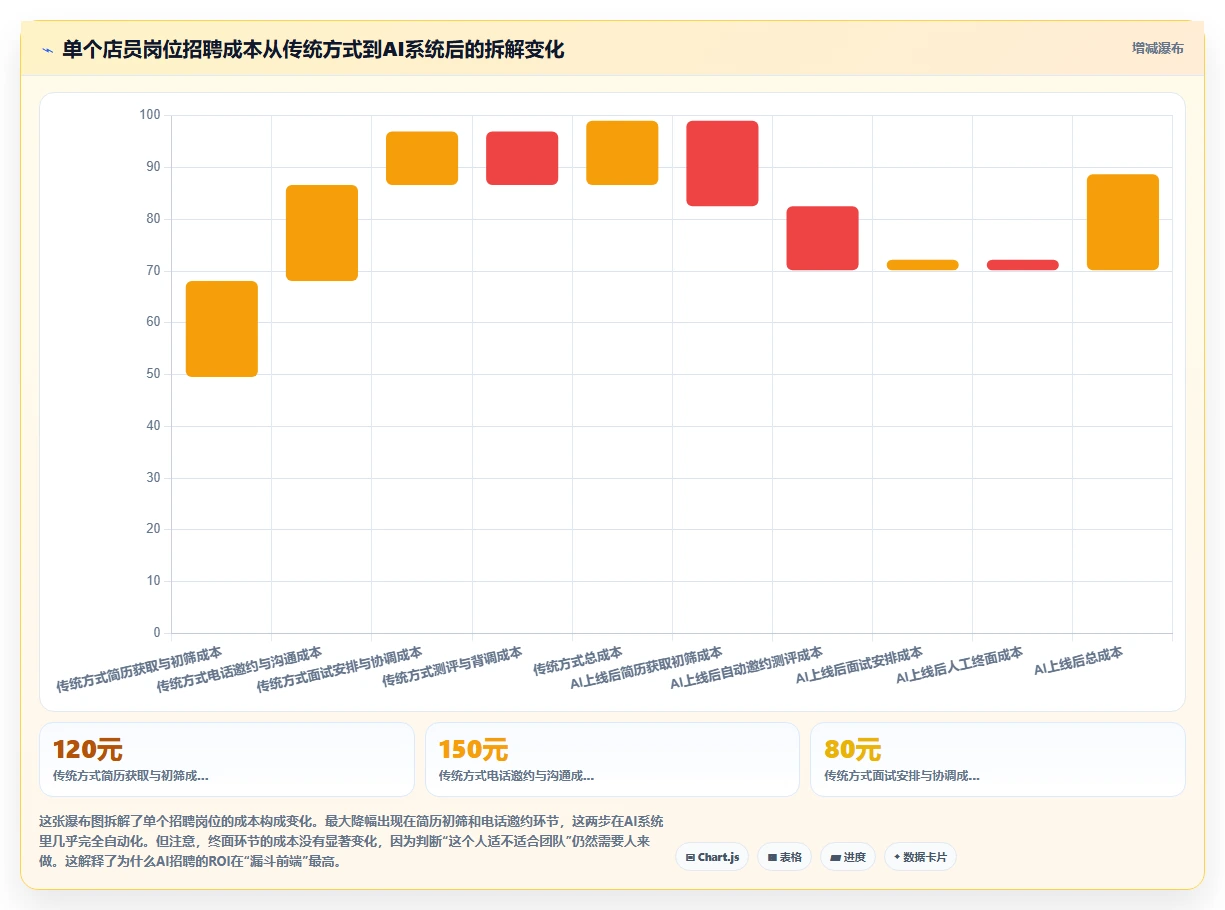Click the 传统方式面试安排与协调成本 orange bar
Image resolution: width=1225 pixels, height=910 pixels.
422,158
